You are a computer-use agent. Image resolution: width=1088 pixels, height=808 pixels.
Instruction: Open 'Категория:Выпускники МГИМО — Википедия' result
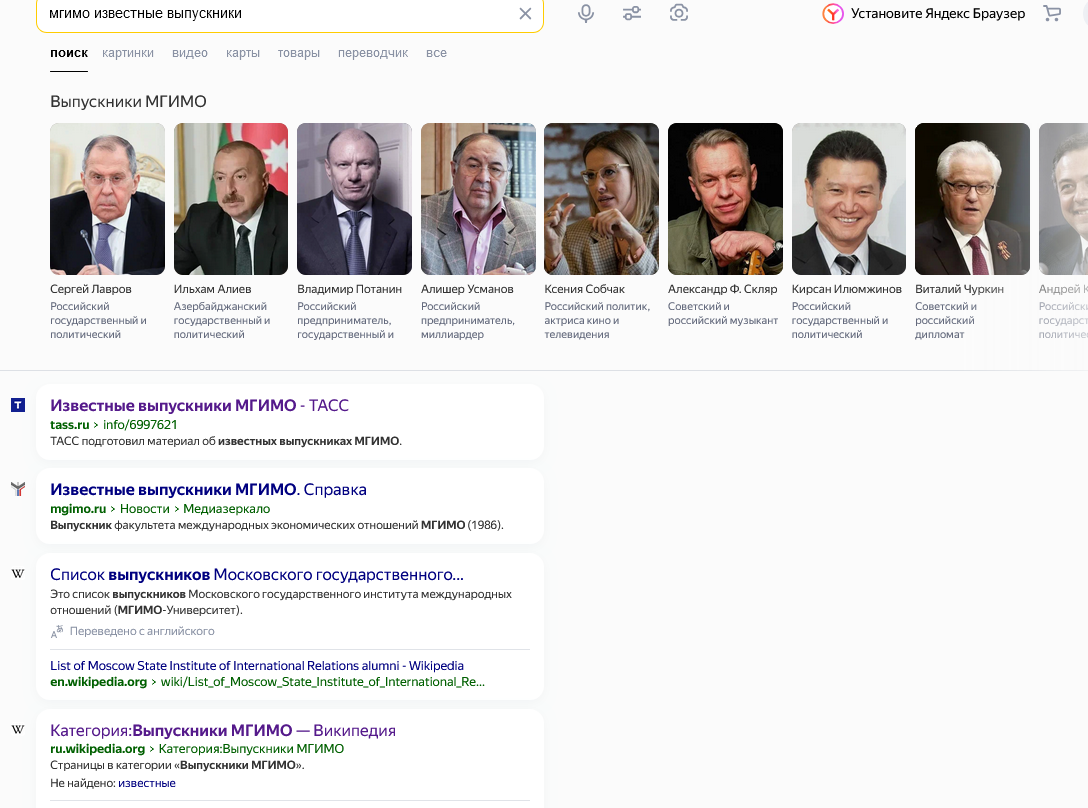click(x=223, y=730)
